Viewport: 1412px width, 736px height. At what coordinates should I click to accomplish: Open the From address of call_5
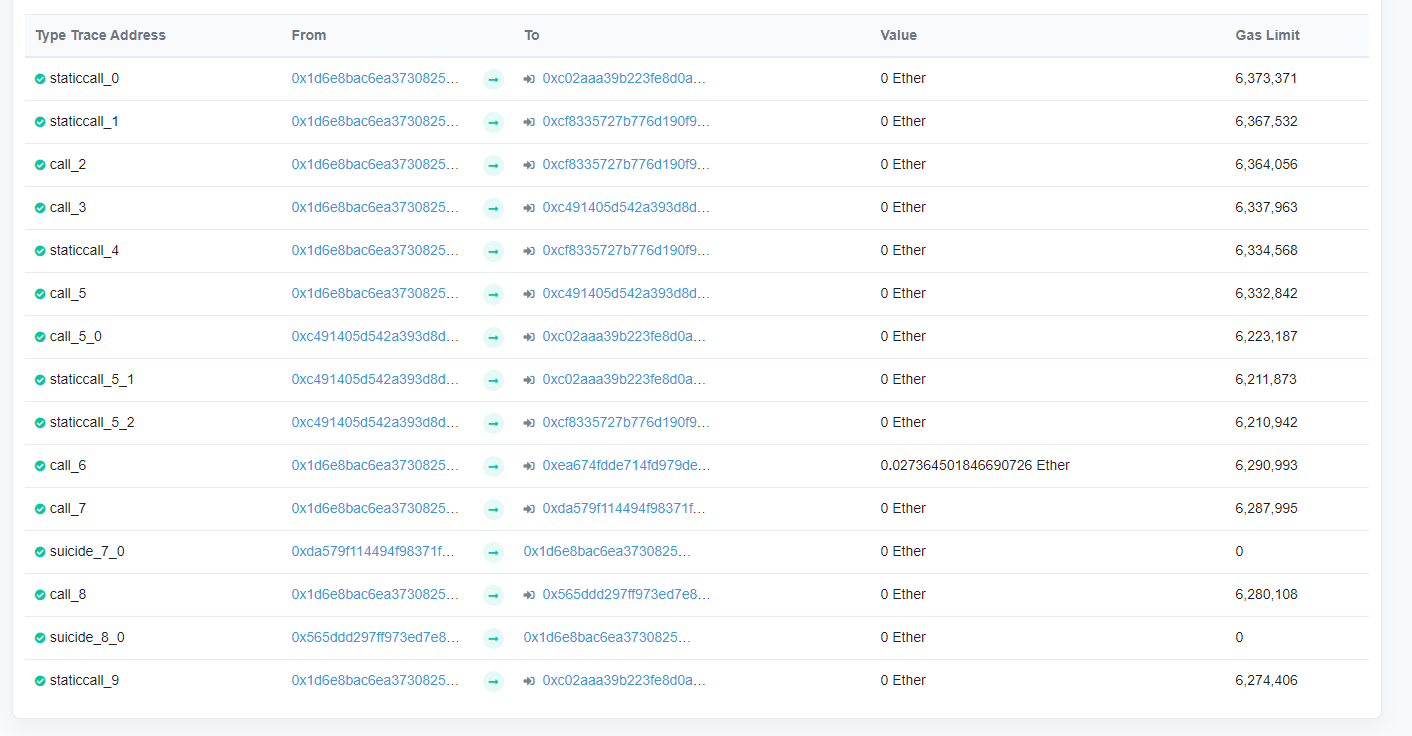[375, 293]
